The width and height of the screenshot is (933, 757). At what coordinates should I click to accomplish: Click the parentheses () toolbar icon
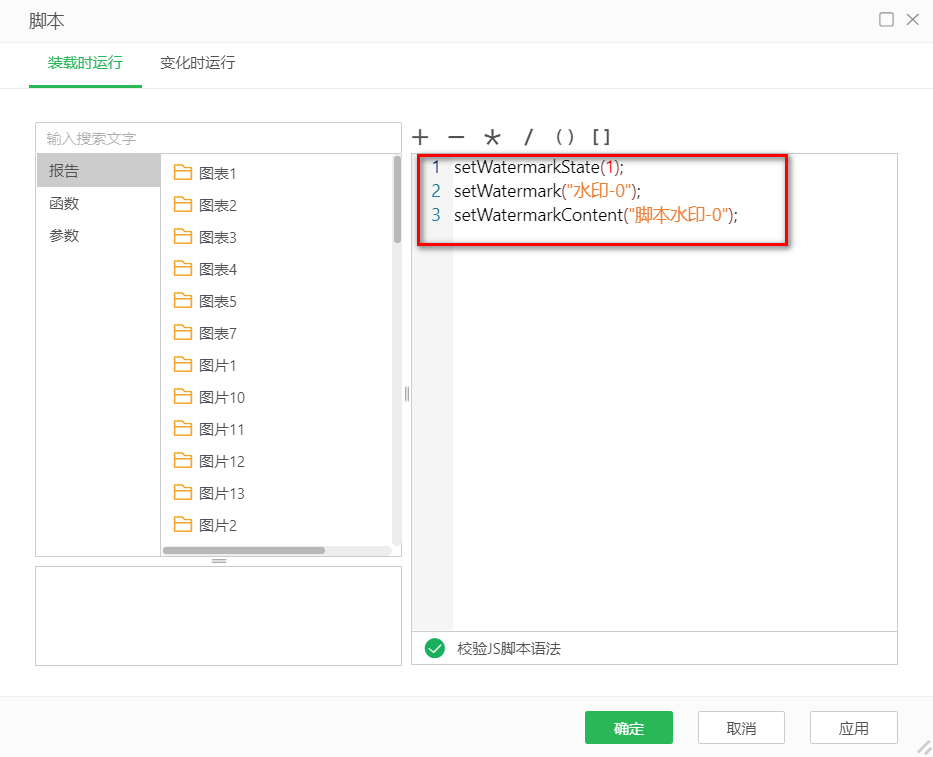[565, 137]
